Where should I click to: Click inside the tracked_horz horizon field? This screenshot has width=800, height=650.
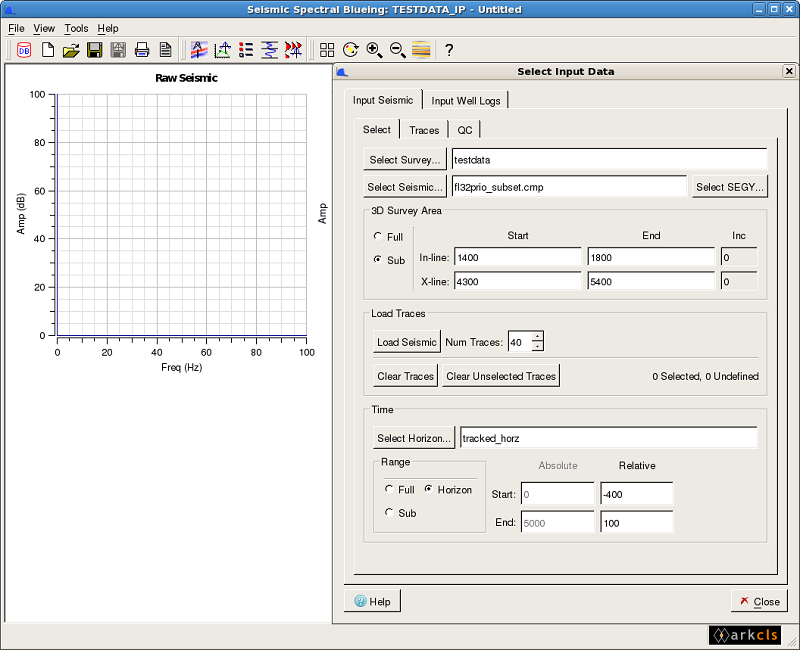click(x=600, y=437)
